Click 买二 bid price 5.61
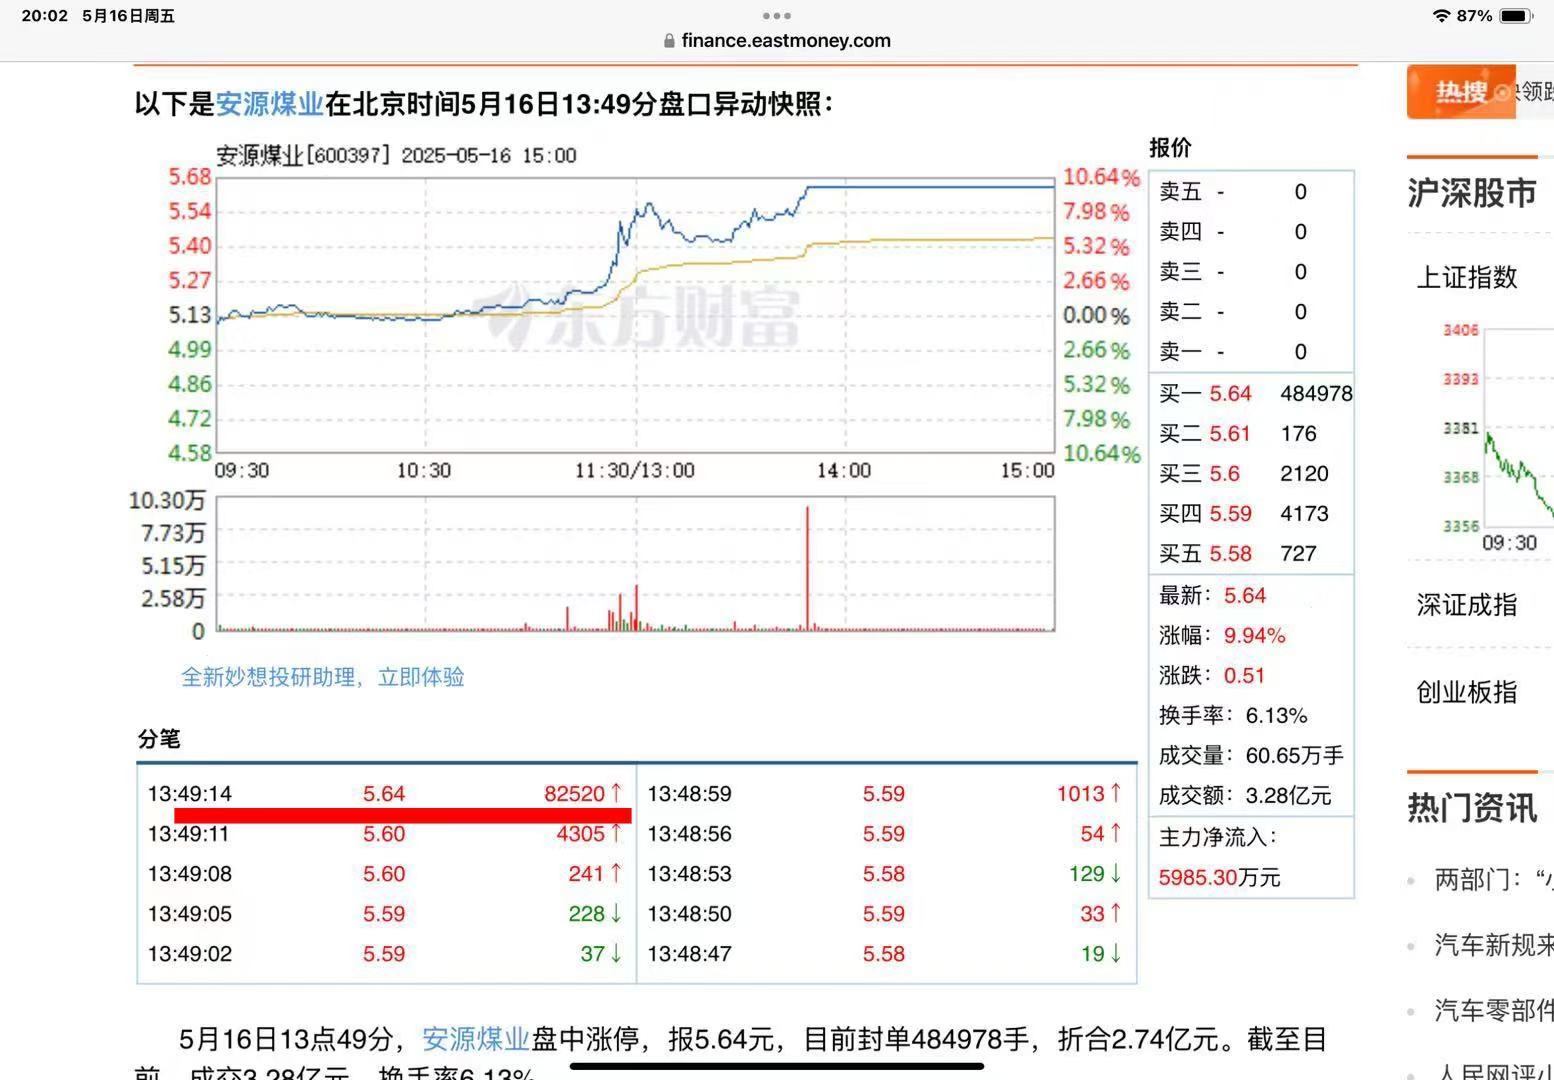This screenshot has width=1554, height=1080. click(x=1230, y=434)
